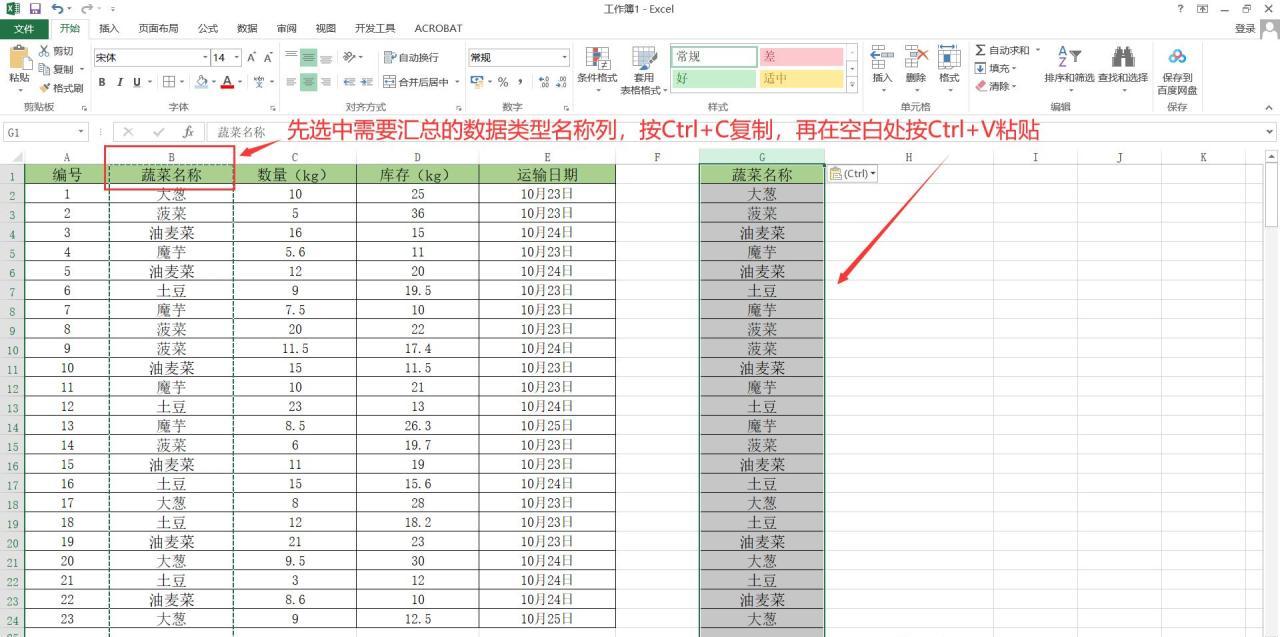Viewport: 1280px width, 637px height.
Task: Apply the red font color A
Action: tap(227, 82)
